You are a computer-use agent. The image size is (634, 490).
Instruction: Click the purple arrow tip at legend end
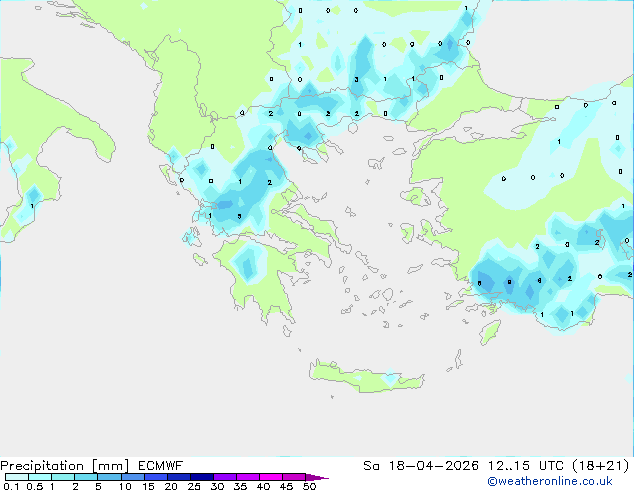click(317, 477)
